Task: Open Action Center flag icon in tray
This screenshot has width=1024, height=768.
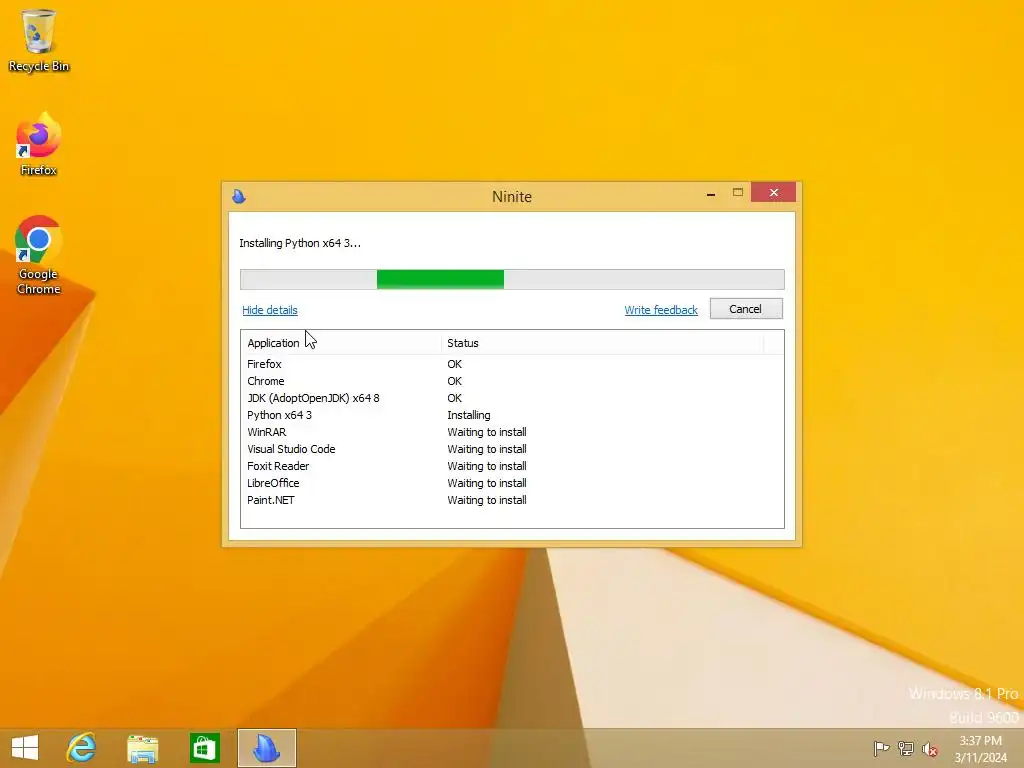Action: pyautogui.click(x=881, y=748)
